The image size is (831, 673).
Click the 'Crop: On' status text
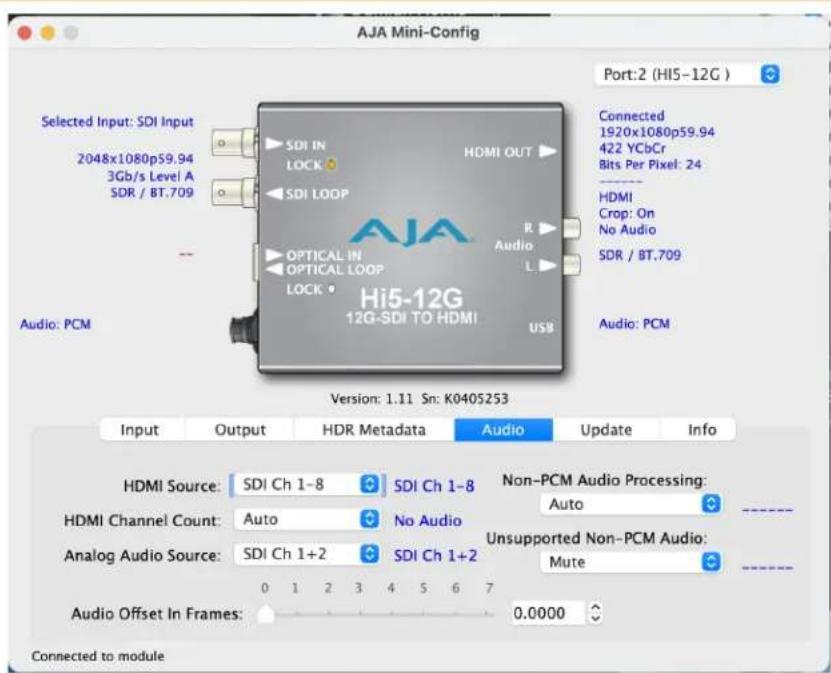[626, 213]
